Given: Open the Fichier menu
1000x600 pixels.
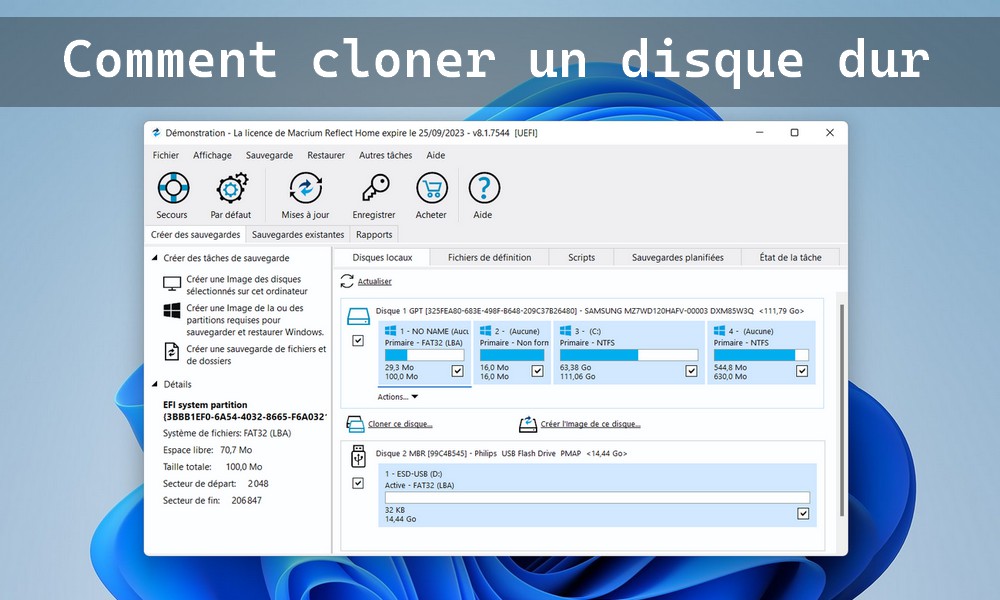Looking at the screenshot, I should click(166, 156).
